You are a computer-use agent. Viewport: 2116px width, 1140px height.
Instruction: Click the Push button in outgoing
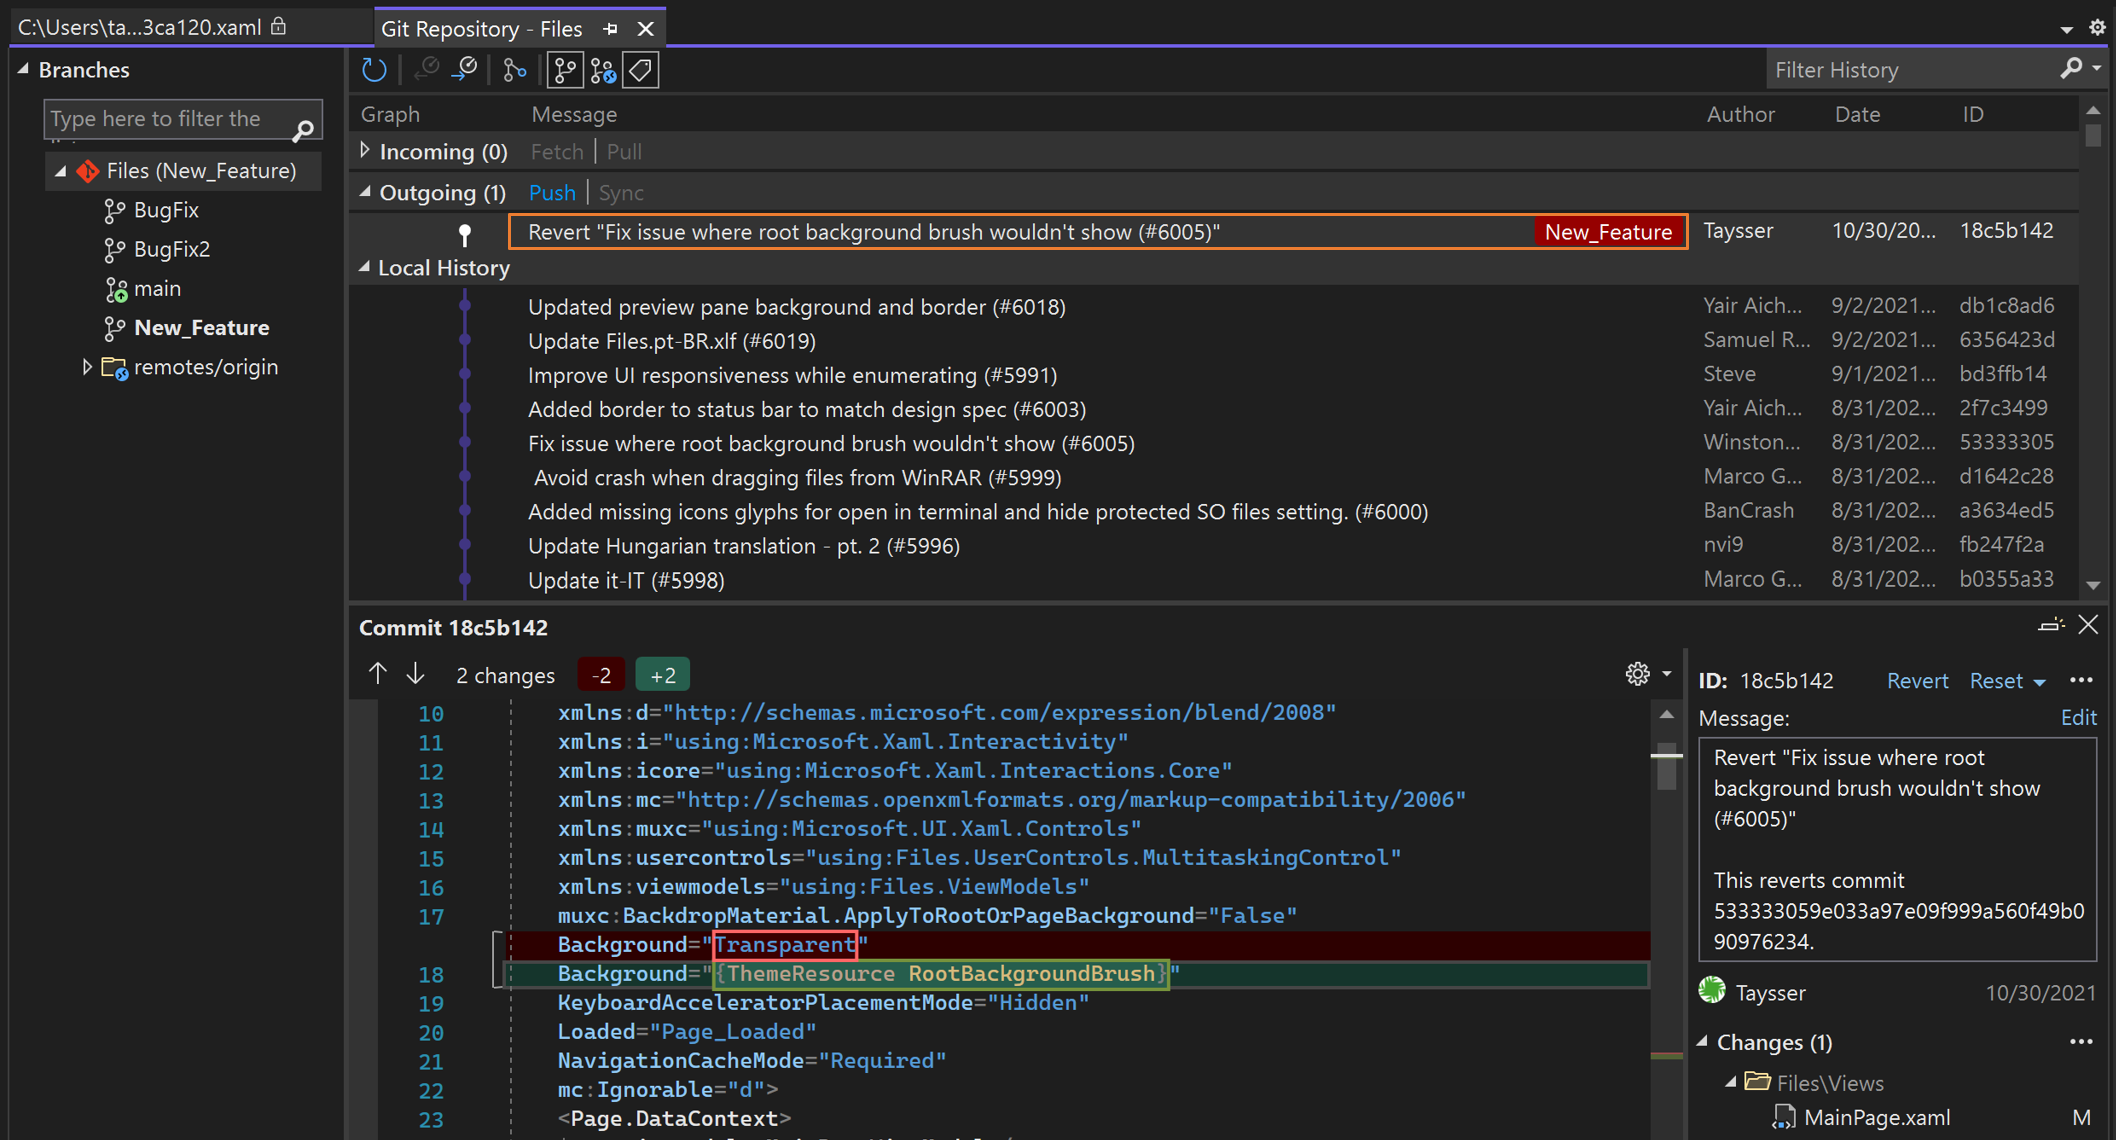[550, 191]
